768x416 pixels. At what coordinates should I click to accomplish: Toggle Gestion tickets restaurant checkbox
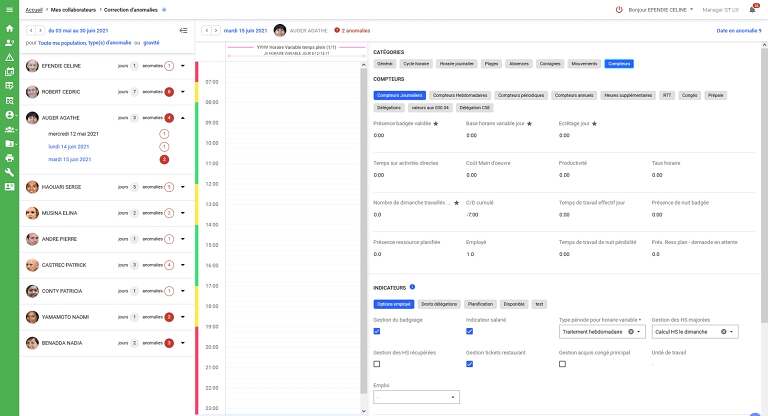point(469,364)
